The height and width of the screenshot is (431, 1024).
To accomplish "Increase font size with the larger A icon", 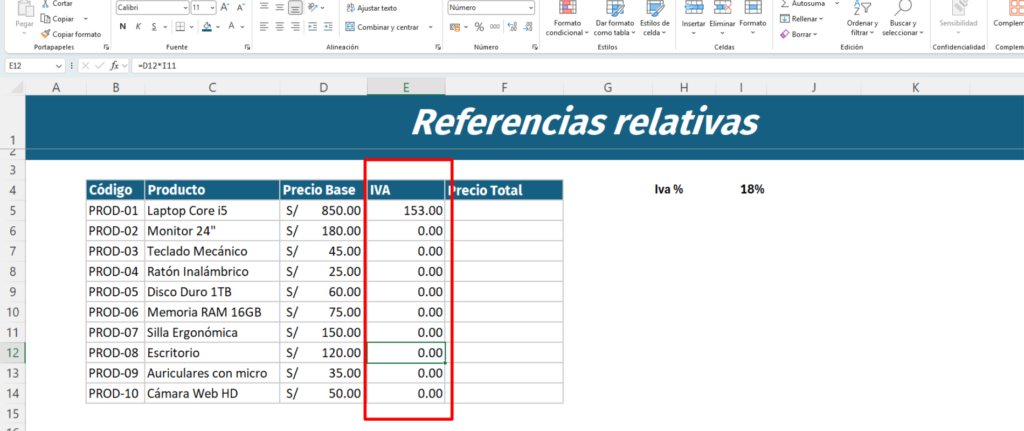I will [x=225, y=8].
